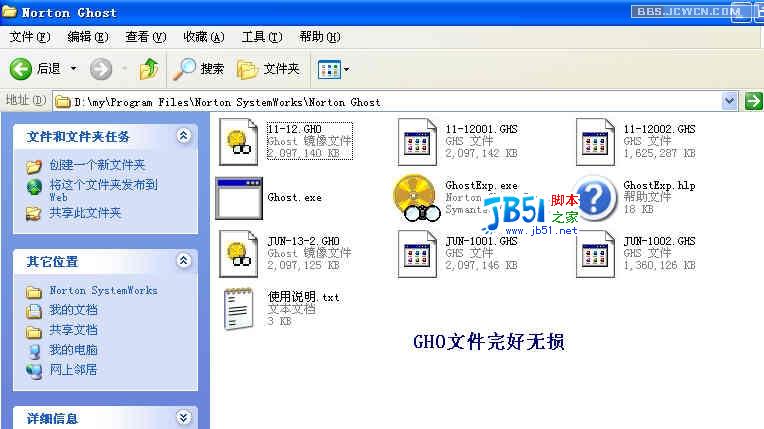Select the JUN-1002.GHS file icon
The image size is (764, 429).
coord(595,254)
